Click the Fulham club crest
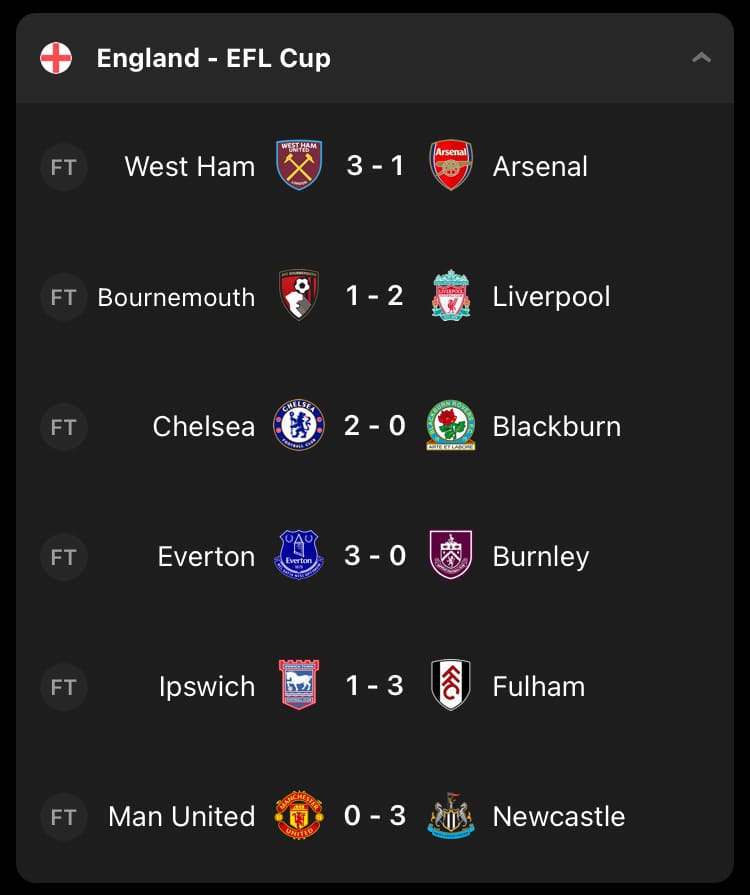The width and height of the screenshot is (750, 895). pyautogui.click(x=451, y=685)
